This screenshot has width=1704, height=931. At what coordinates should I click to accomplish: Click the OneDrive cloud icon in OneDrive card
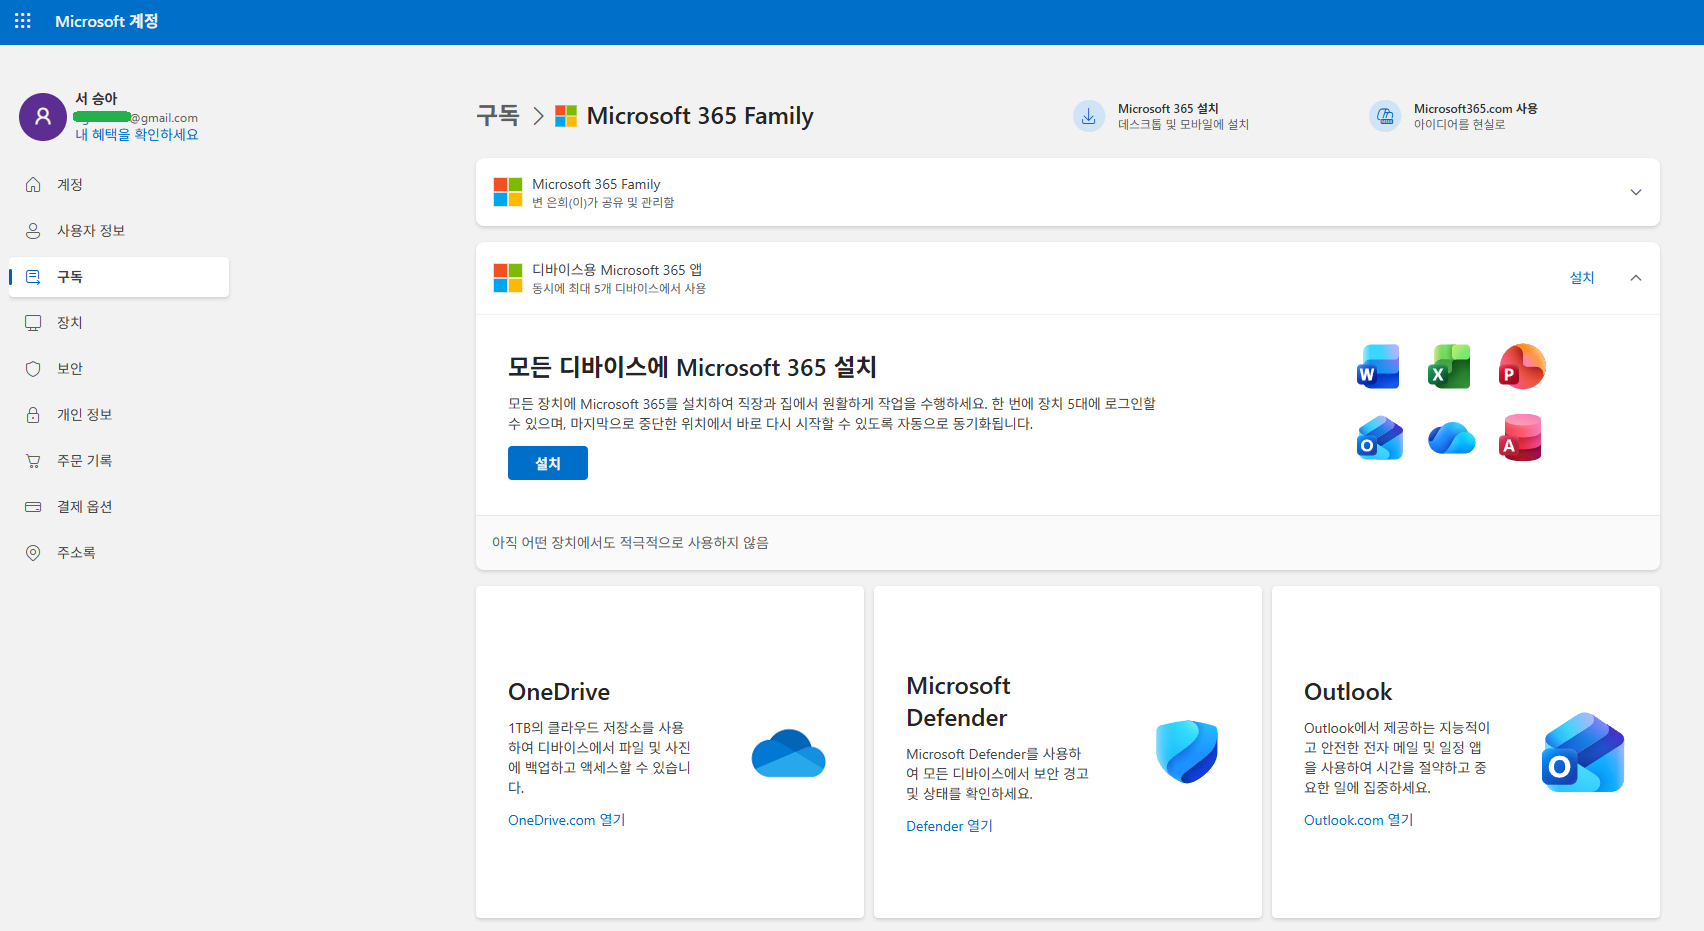pos(788,753)
